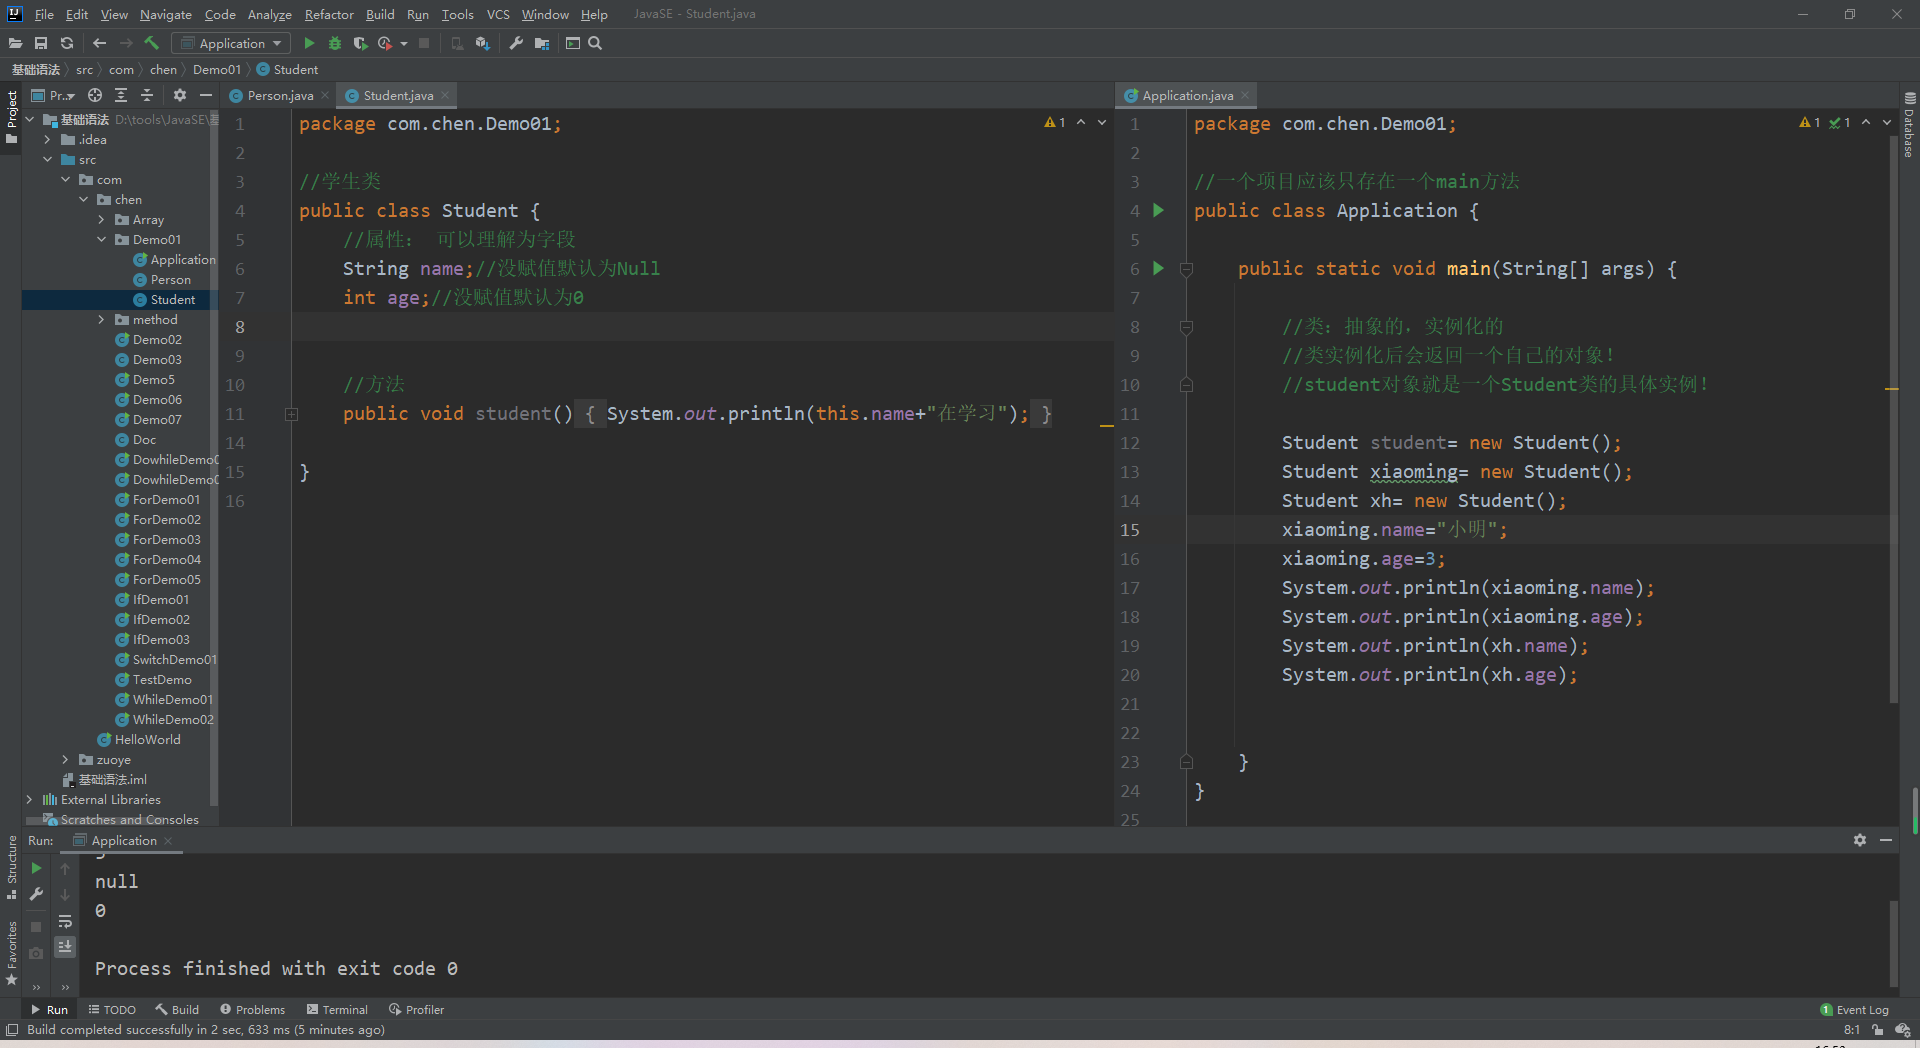Open the Terminal tool window

tap(338, 1010)
